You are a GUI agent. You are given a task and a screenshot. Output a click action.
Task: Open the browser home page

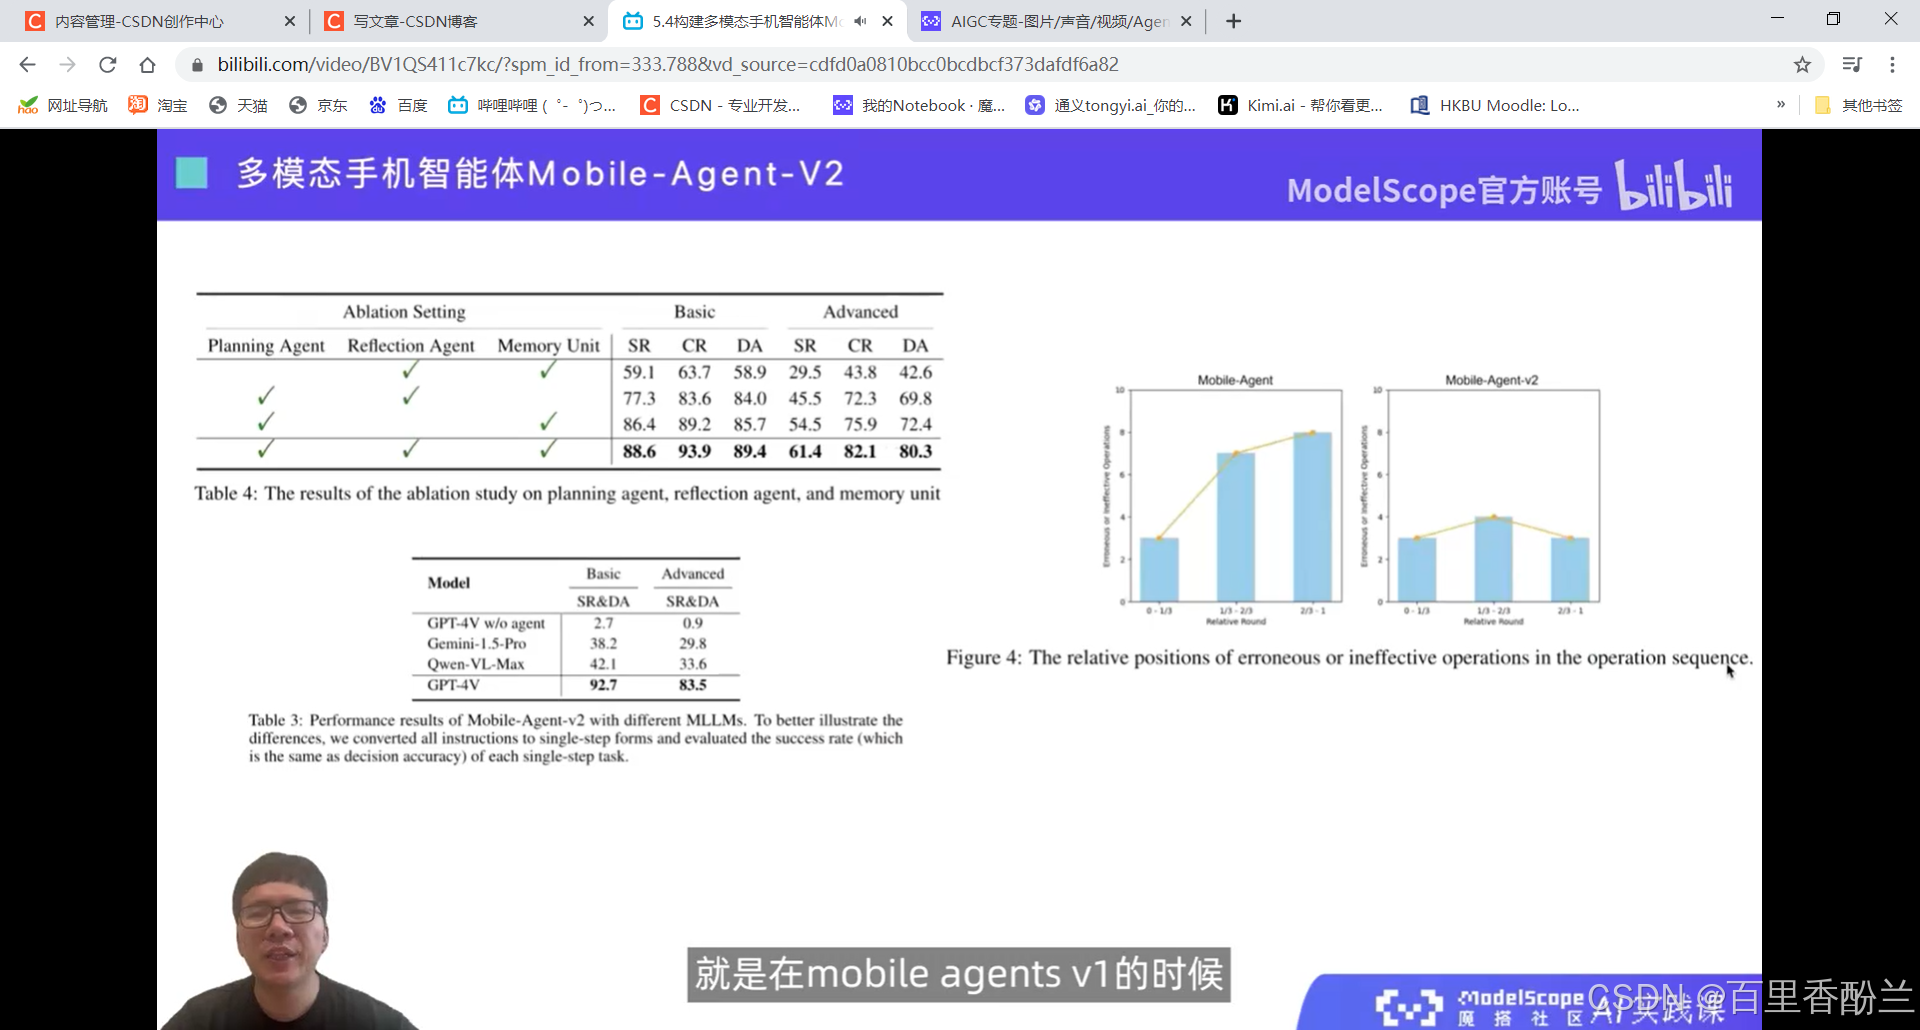coord(147,65)
